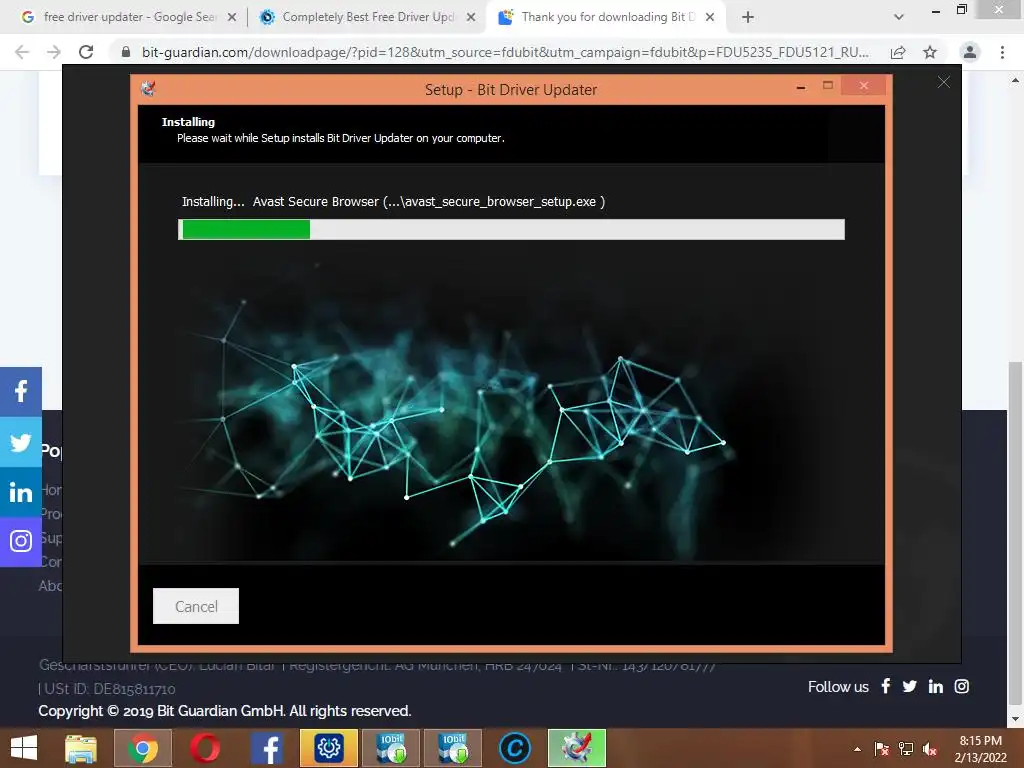Reload the bit-guardian page
The width and height of the screenshot is (1024, 768).
(x=86, y=52)
